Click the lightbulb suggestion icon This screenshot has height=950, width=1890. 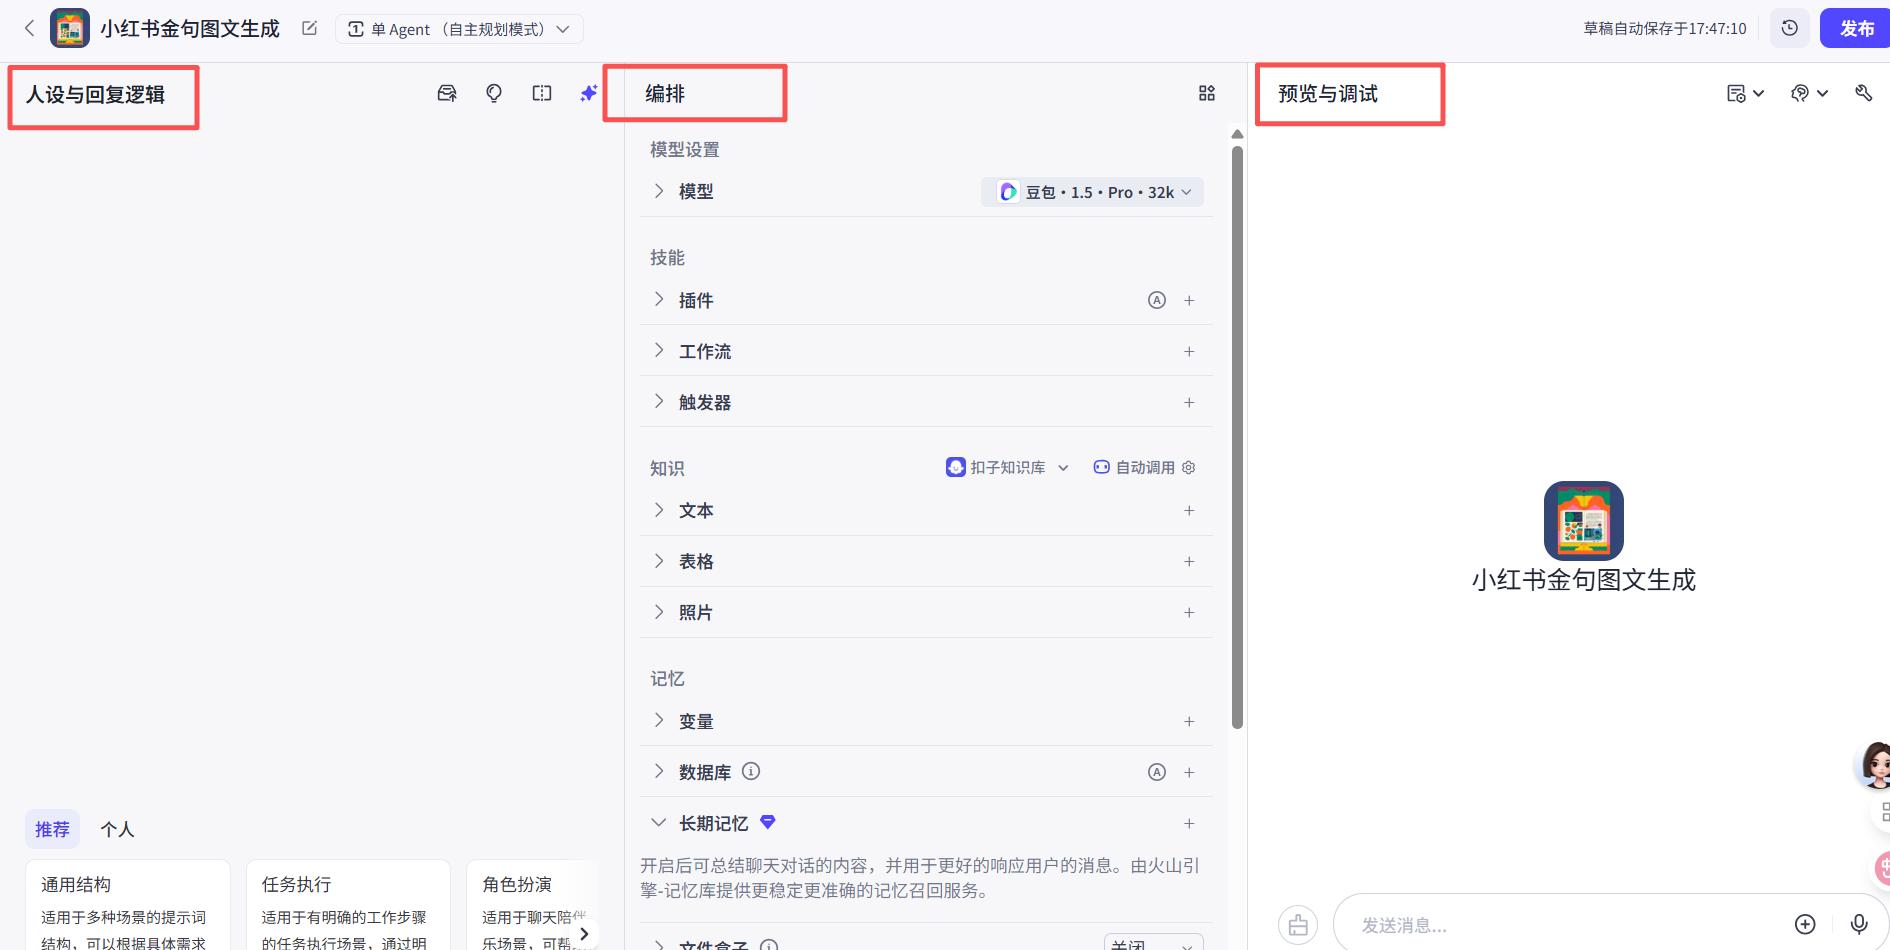494,92
